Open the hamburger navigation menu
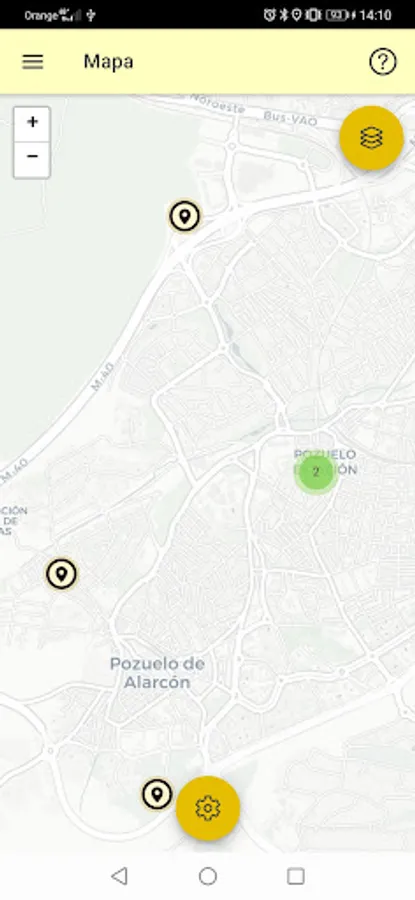Screen dimensions: 415x900 click(33, 61)
